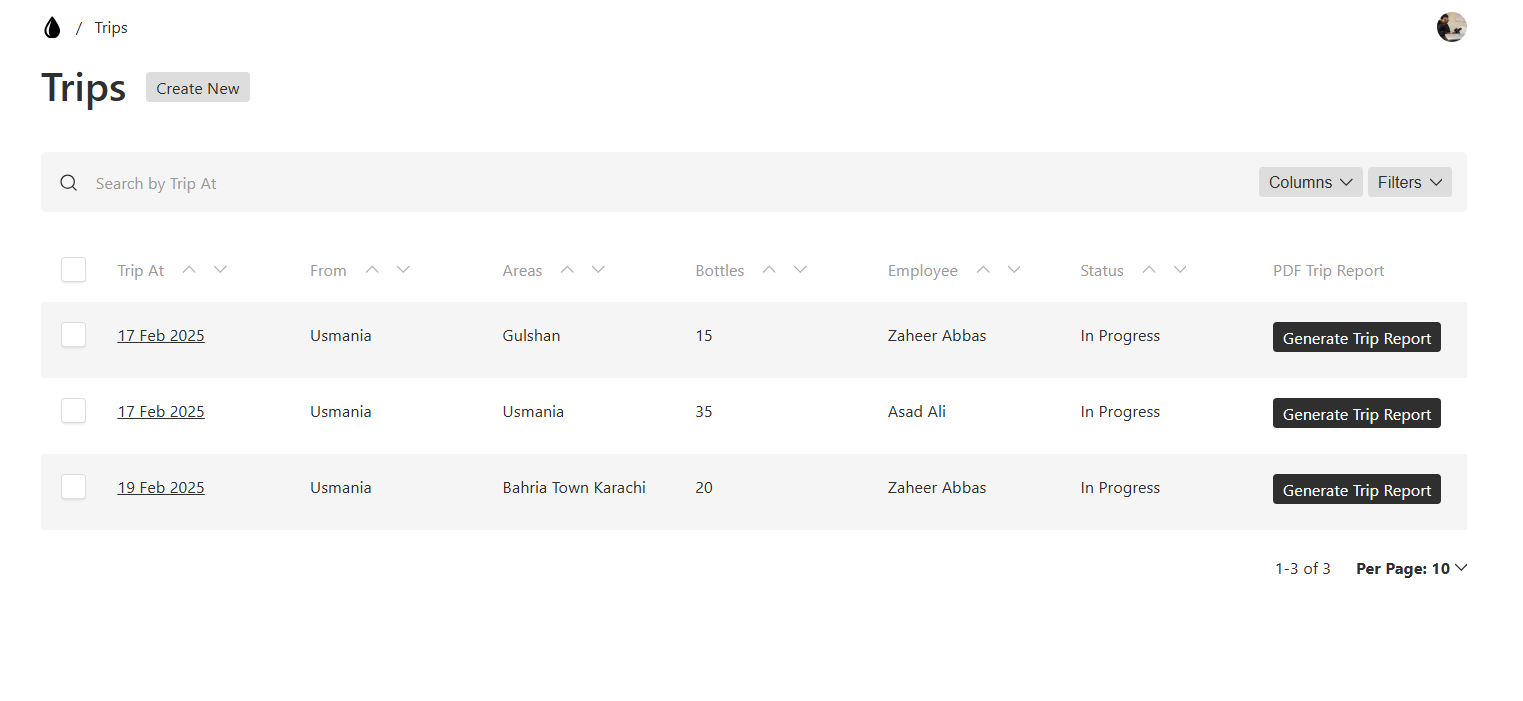Toggle the select-all header checkbox
The height and width of the screenshot is (701, 1523).
click(73, 270)
